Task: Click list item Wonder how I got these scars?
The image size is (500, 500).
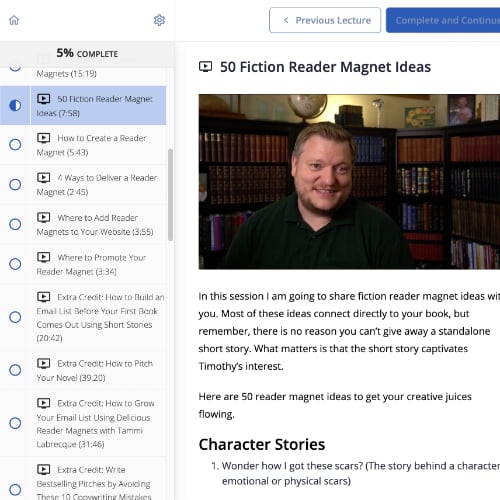Action: (360, 473)
